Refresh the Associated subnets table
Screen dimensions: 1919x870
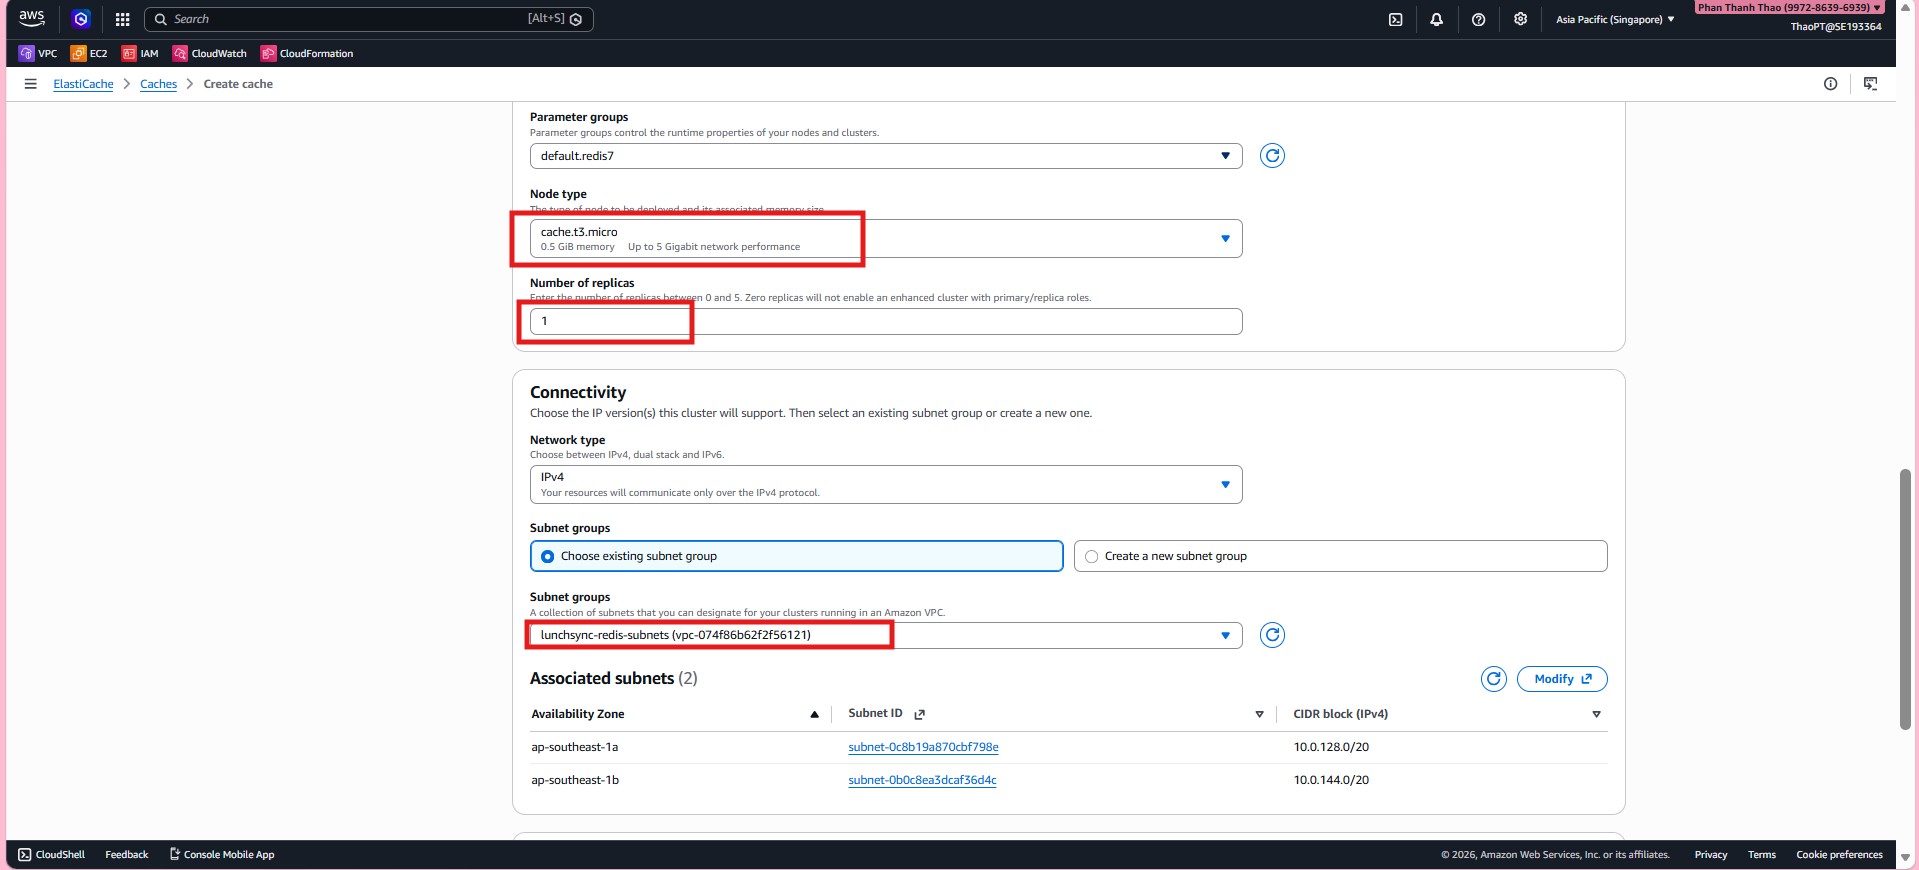(x=1493, y=679)
